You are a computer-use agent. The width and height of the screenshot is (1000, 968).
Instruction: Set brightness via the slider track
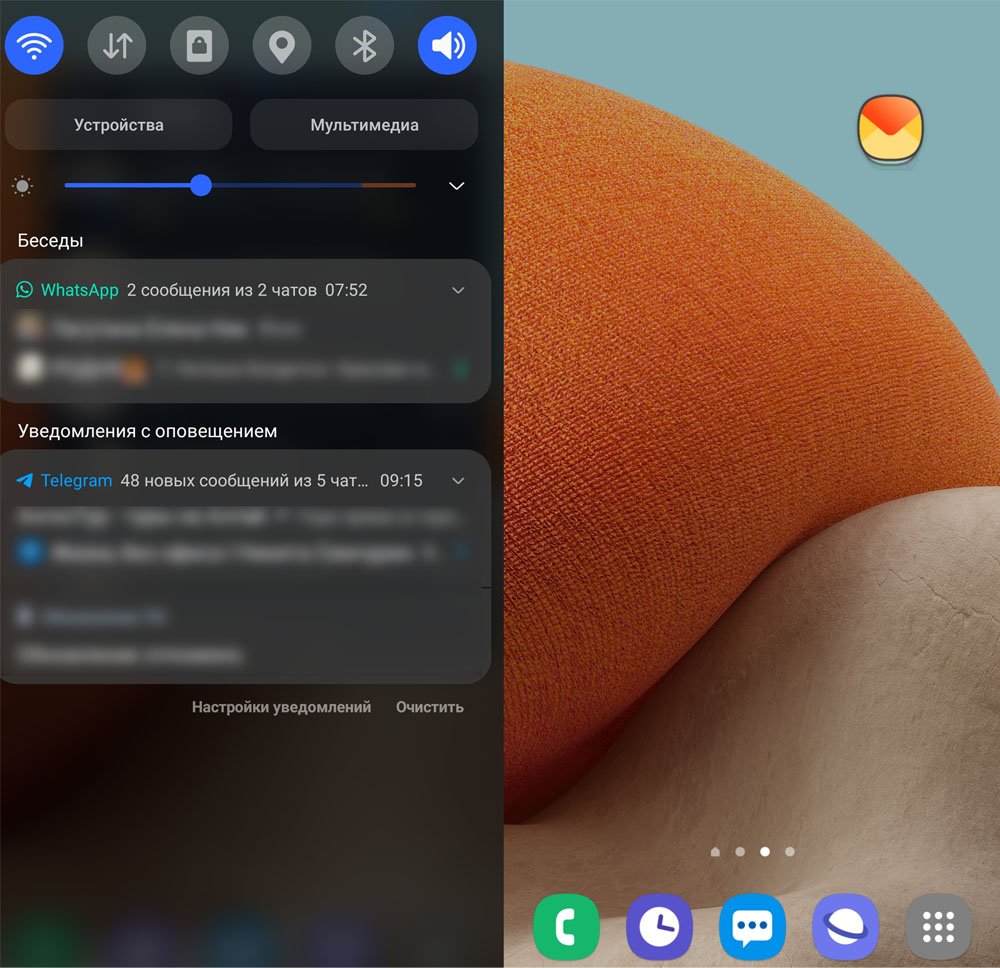(240, 186)
